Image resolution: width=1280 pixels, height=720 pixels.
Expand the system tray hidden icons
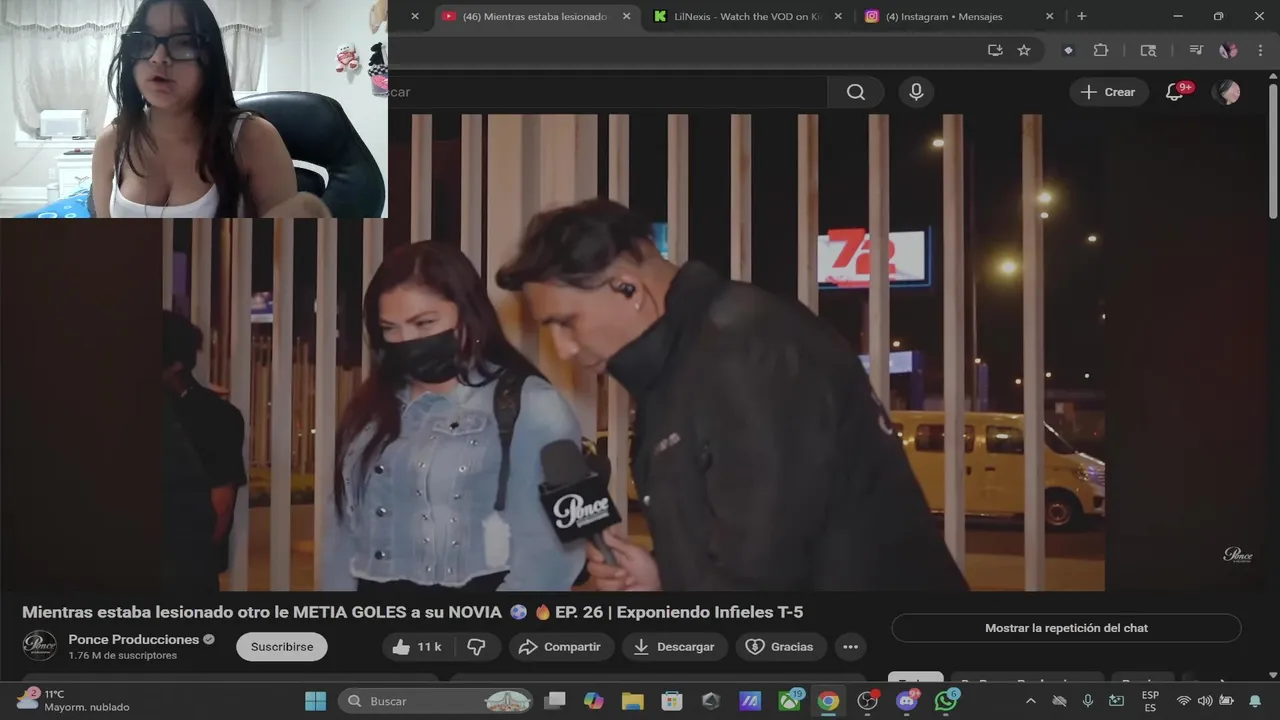(x=1033, y=701)
